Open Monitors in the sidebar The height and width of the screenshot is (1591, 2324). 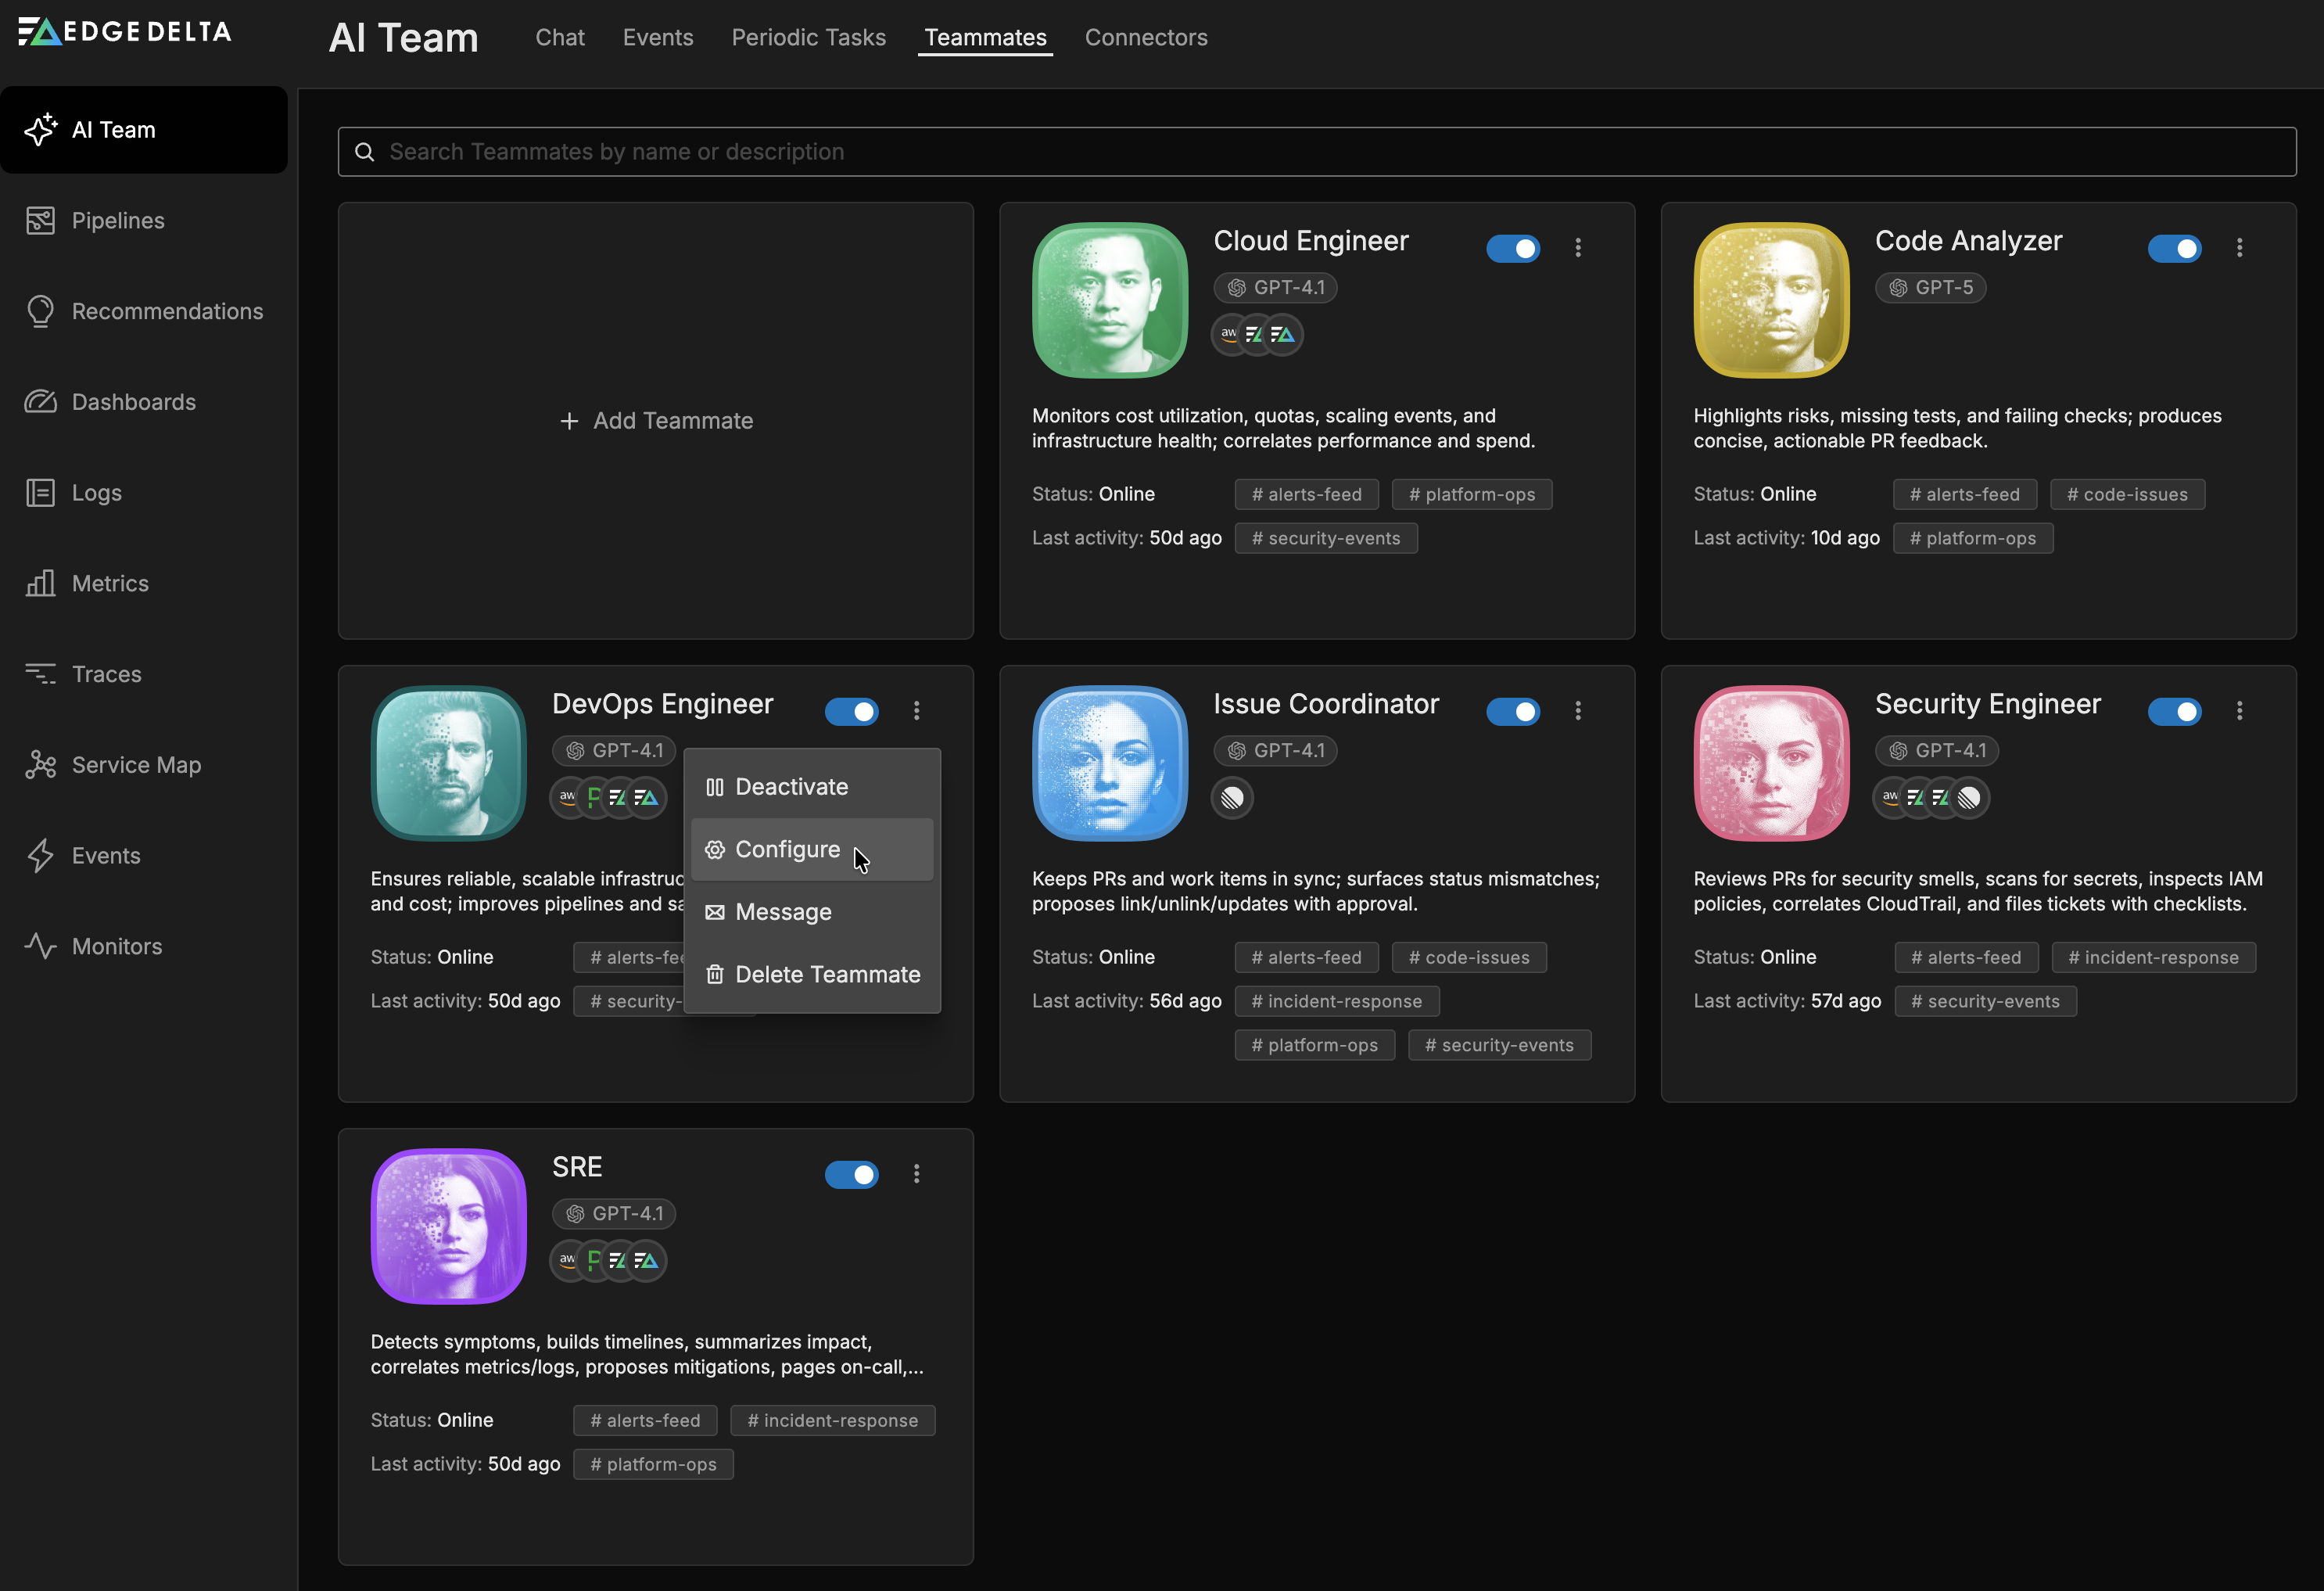(x=116, y=946)
